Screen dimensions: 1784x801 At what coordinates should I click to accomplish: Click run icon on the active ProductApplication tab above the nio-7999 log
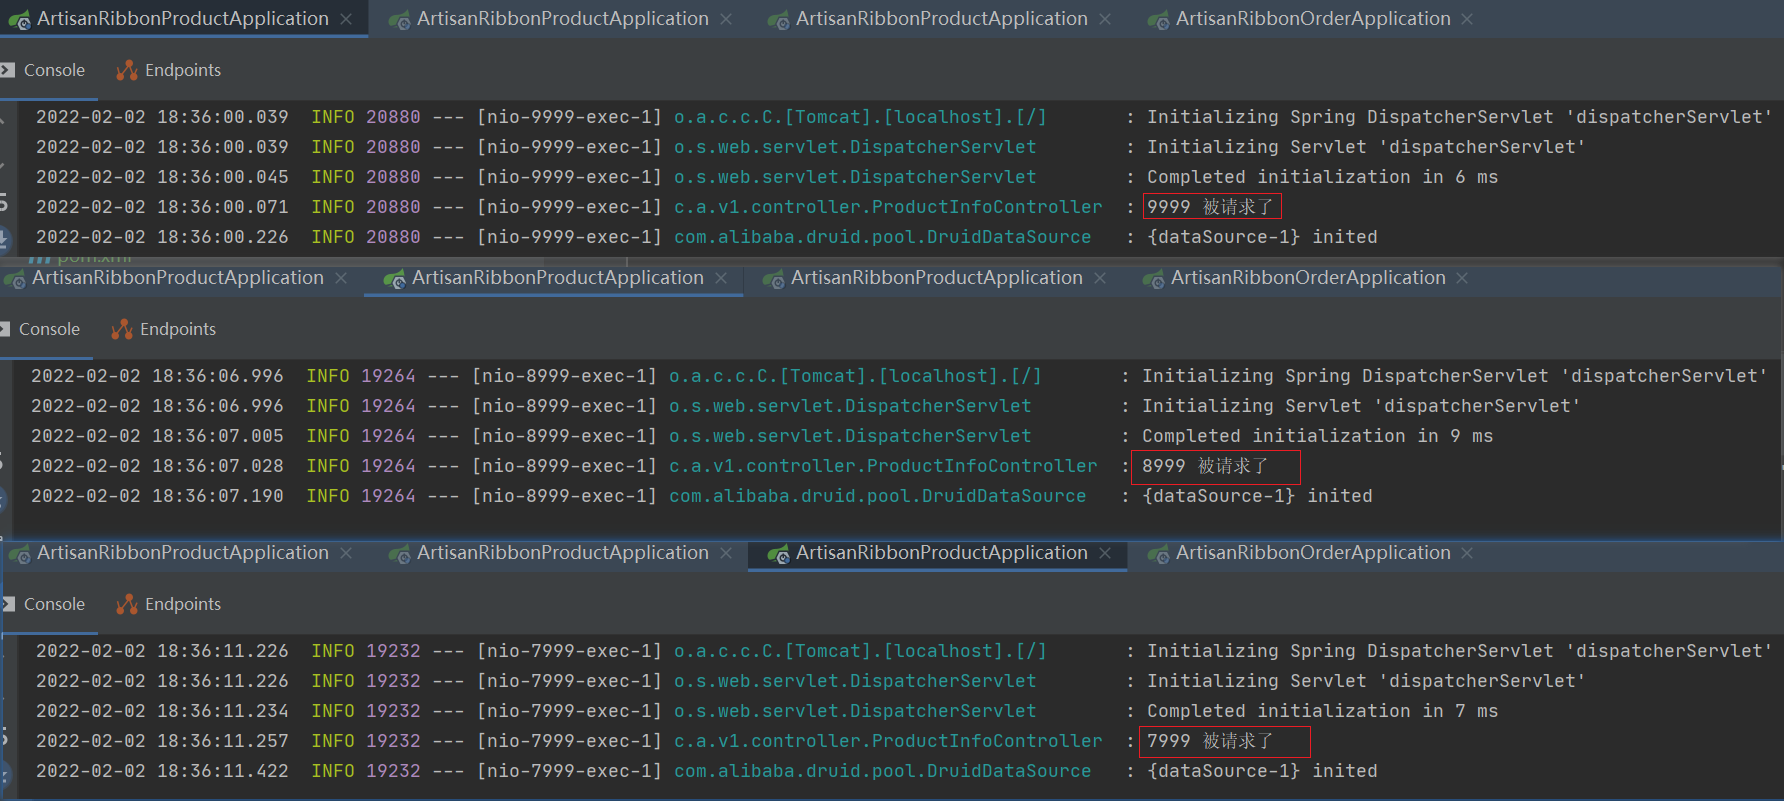[x=778, y=553]
